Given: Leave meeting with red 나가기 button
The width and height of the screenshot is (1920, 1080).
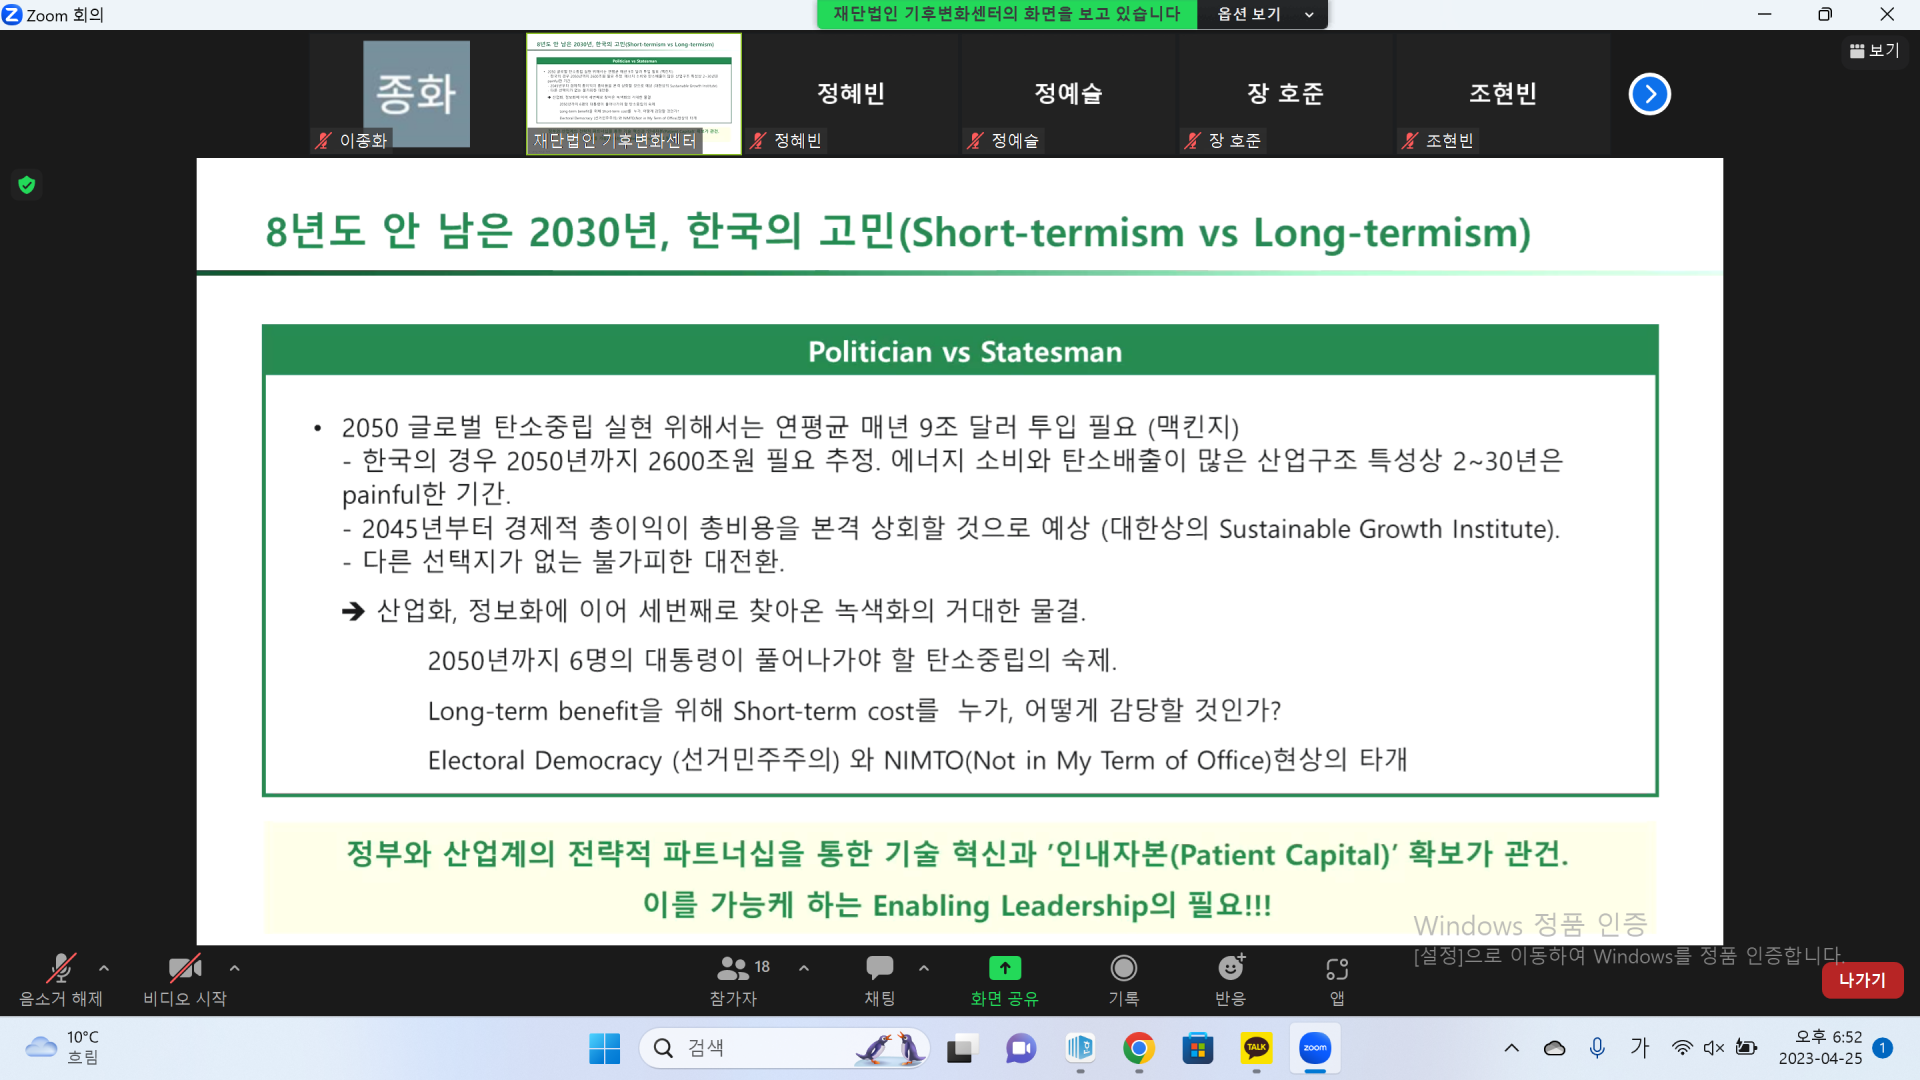Looking at the screenshot, I should click(1862, 980).
